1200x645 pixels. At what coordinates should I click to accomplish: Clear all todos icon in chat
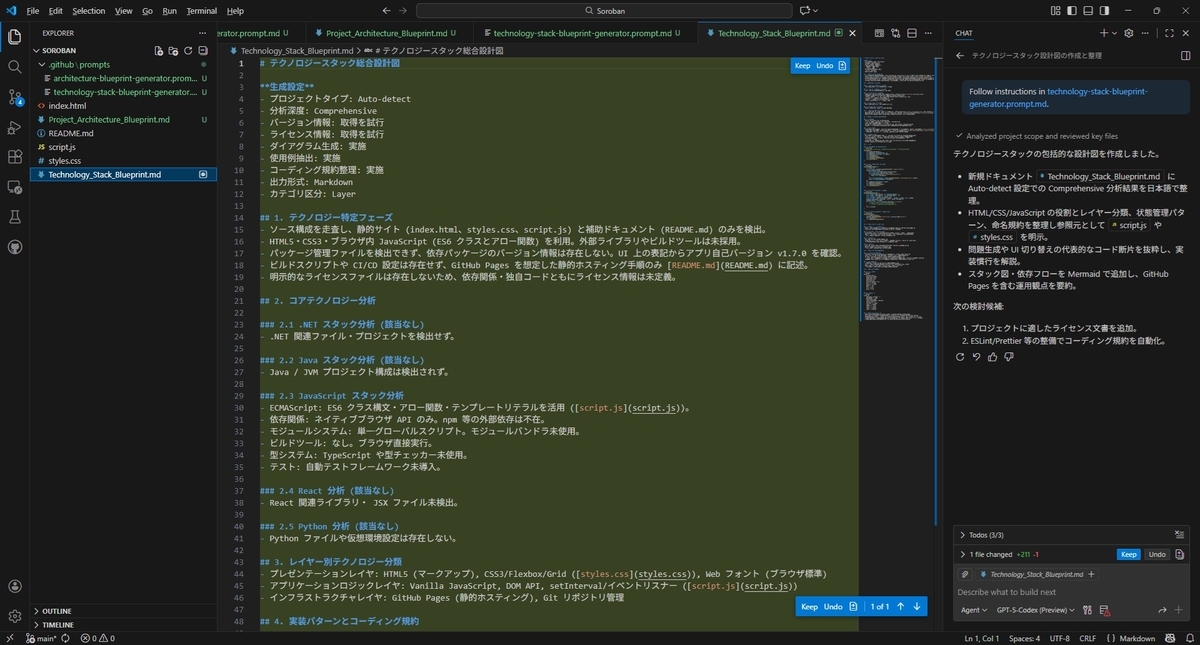coord(1180,535)
